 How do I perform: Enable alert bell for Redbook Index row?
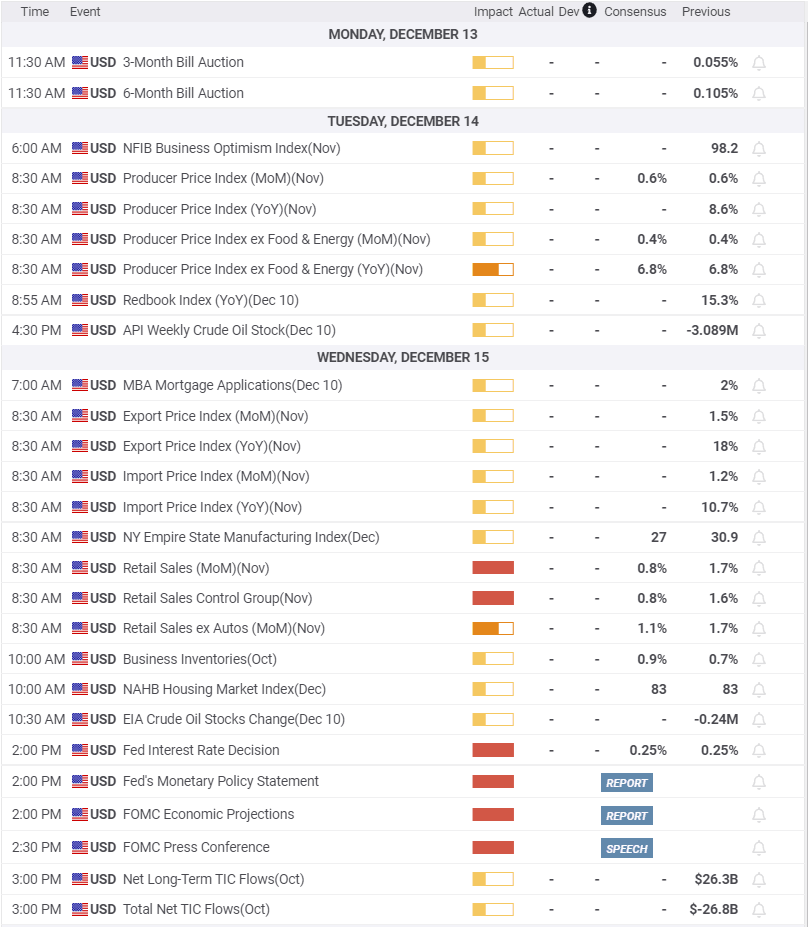pos(759,300)
